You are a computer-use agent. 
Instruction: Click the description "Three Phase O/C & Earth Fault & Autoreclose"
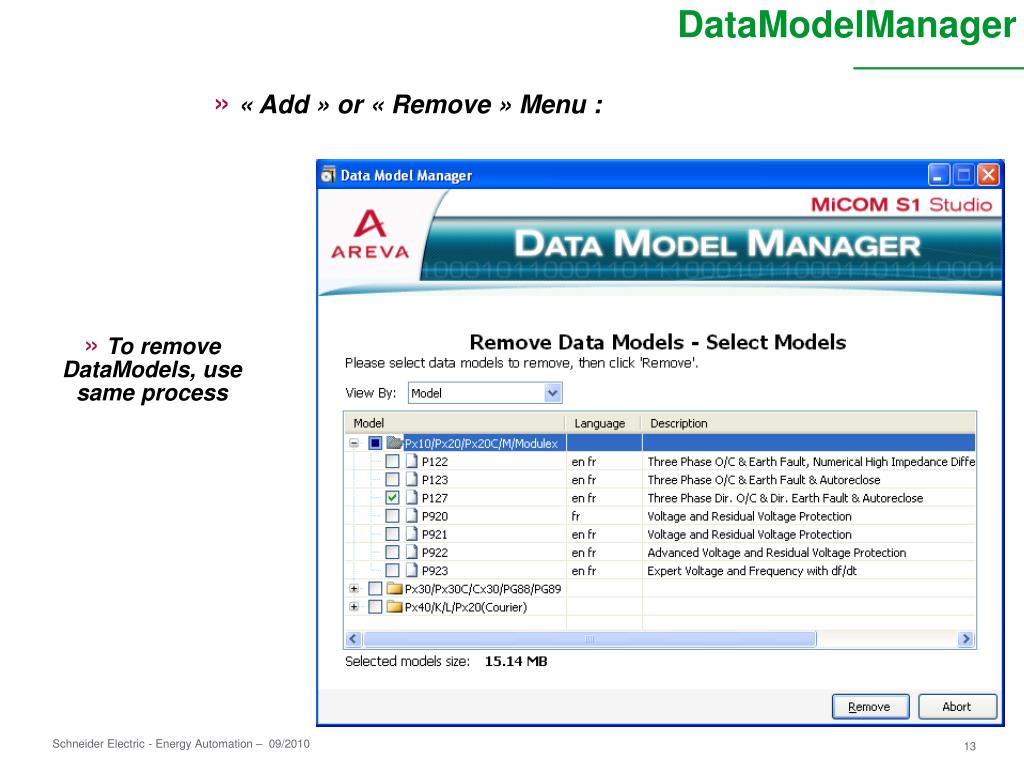pos(763,480)
